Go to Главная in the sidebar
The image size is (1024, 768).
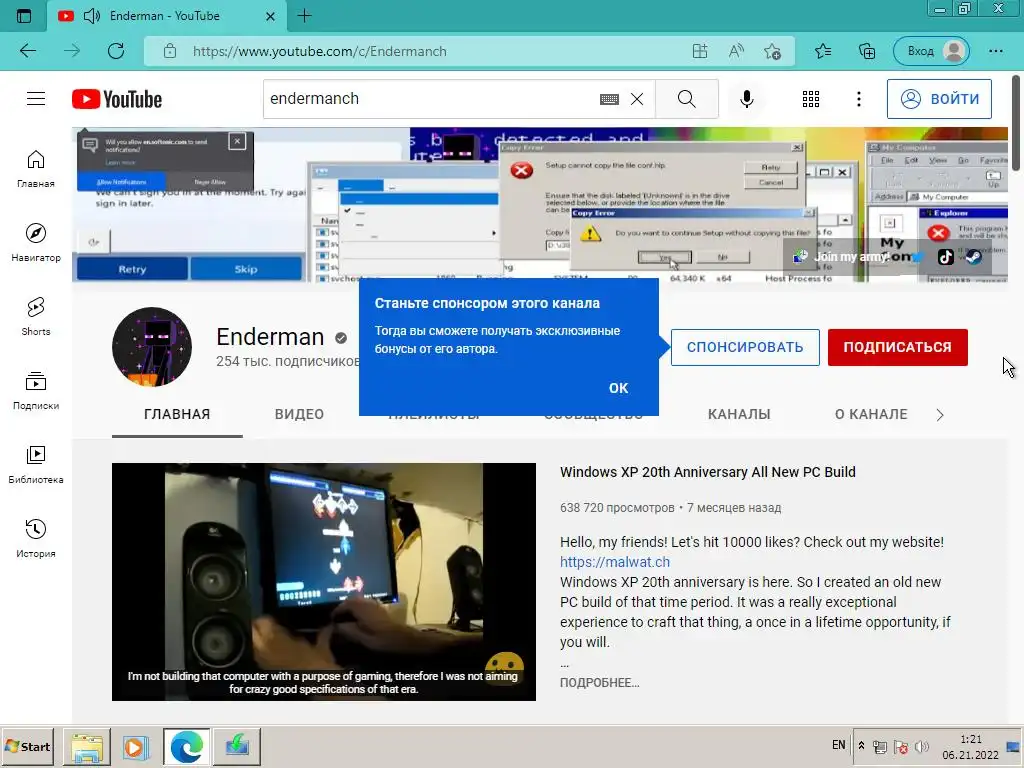tap(36, 169)
